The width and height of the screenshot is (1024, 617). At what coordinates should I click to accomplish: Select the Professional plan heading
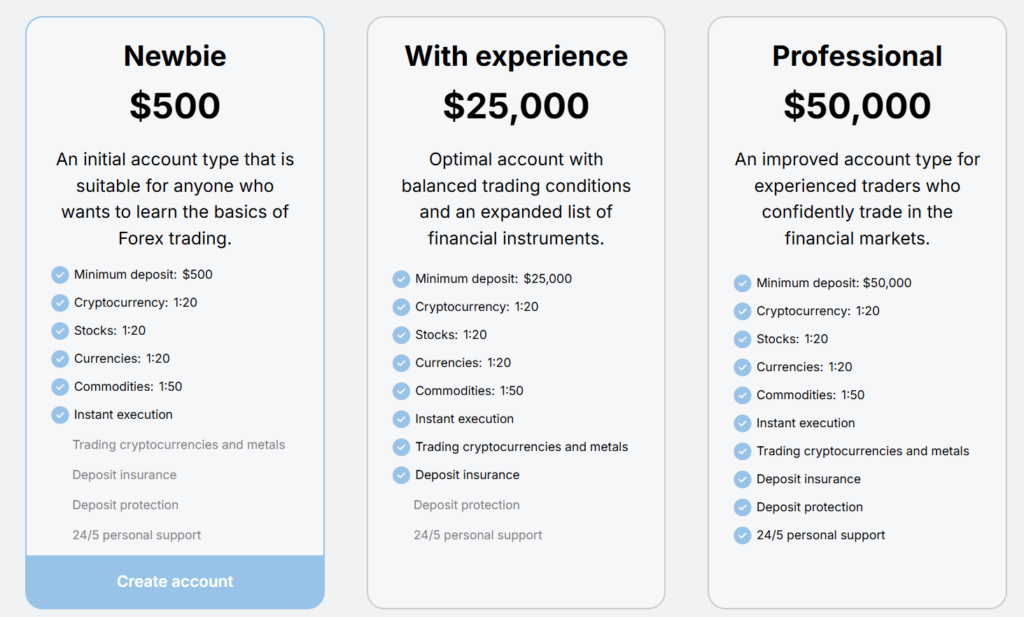(857, 56)
